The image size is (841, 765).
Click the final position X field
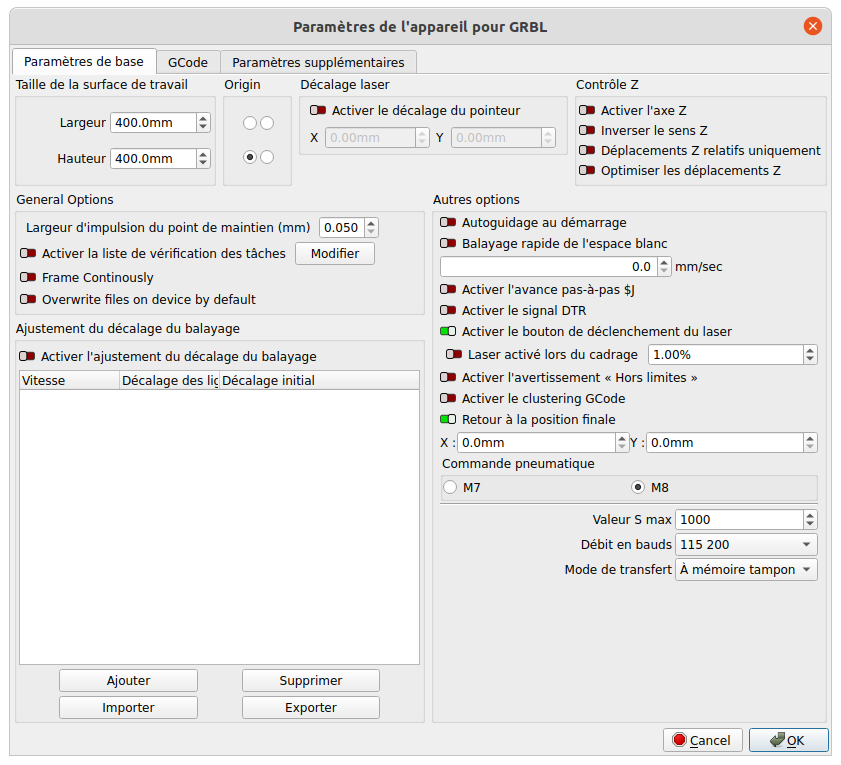pyautogui.click(x=536, y=443)
